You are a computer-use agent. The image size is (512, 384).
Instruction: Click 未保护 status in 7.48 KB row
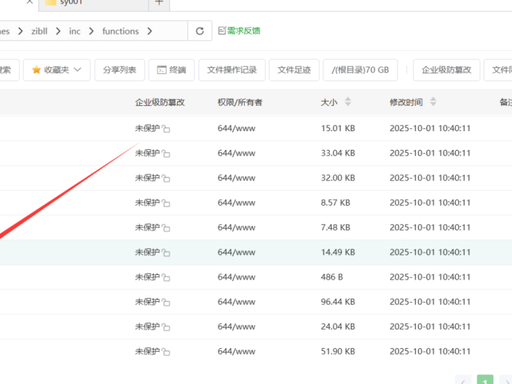(147, 227)
